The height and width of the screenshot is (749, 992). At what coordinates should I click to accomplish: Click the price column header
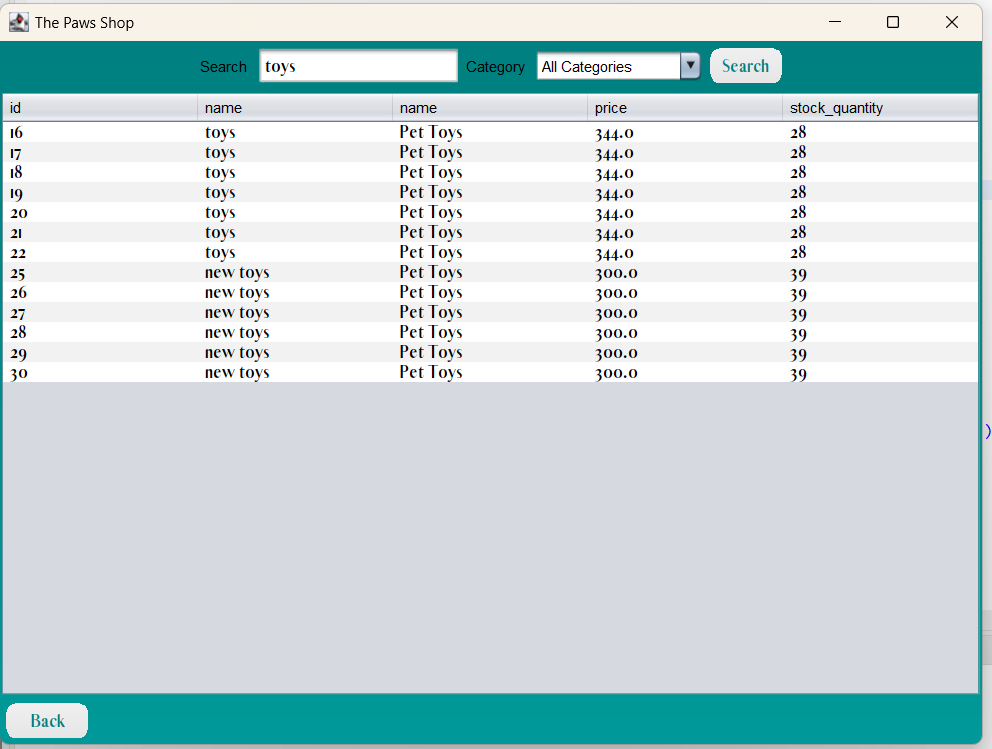point(684,107)
